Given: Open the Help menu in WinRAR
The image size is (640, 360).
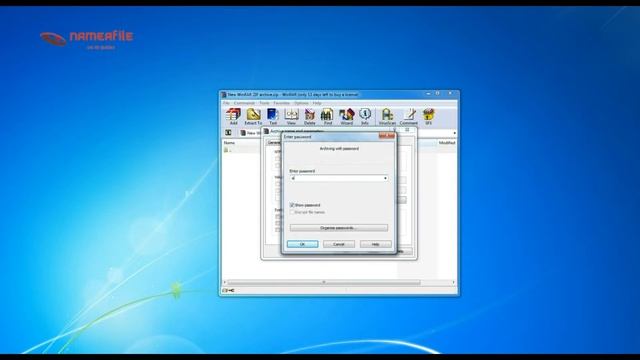Looking at the screenshot, I should pyautogui.click(x=317, y=103).
